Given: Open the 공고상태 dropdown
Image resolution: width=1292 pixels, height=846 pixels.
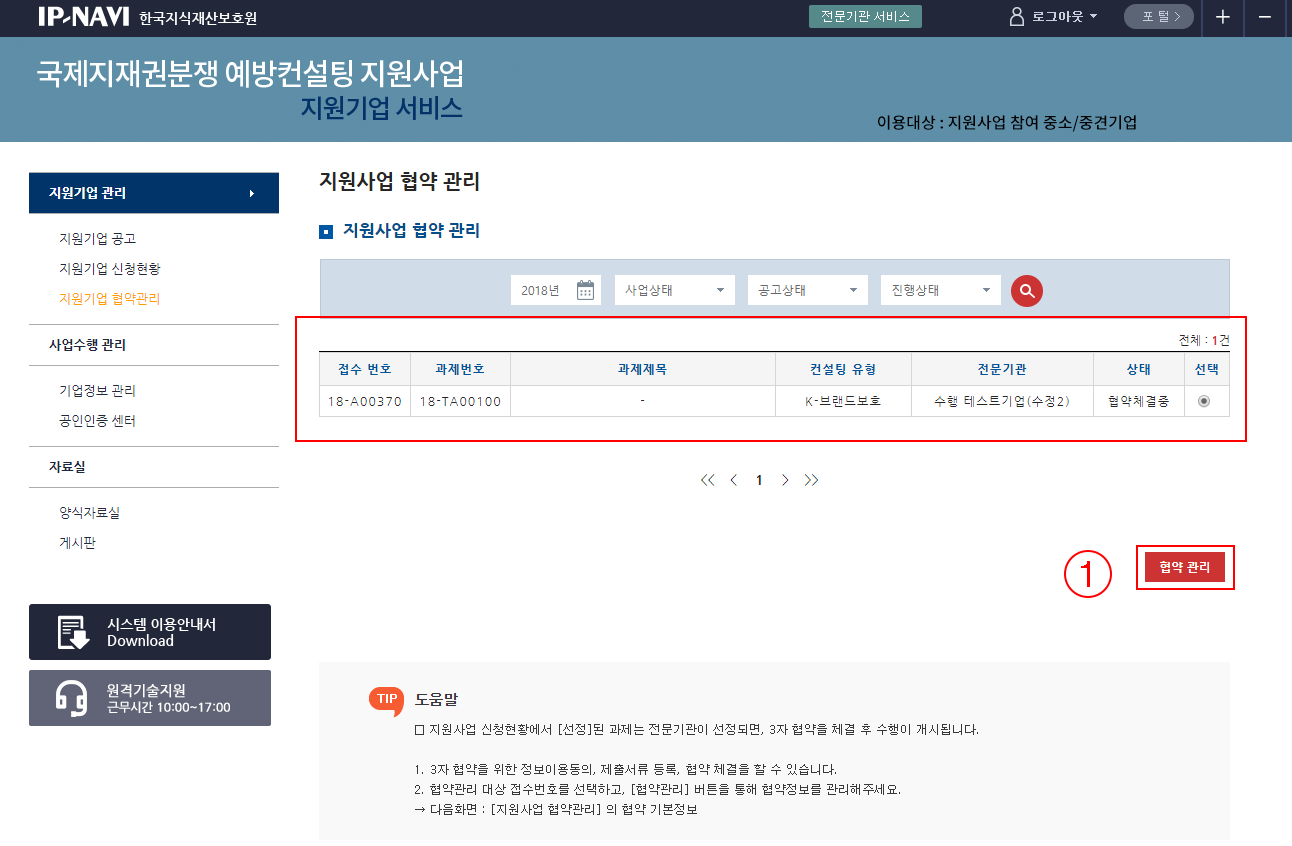Looking at the screenshot, I should [x=807, y=290].
